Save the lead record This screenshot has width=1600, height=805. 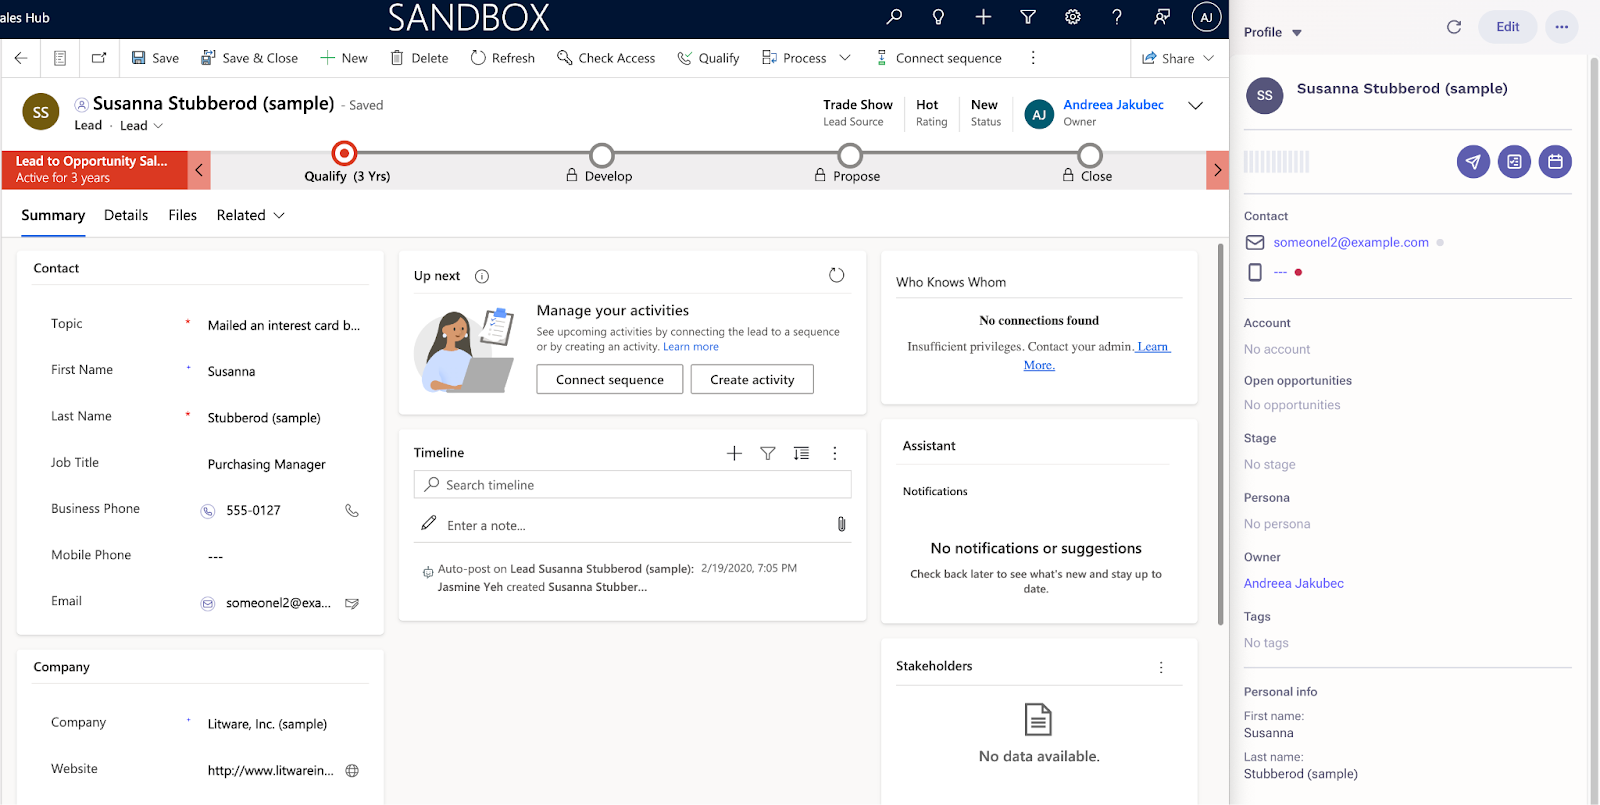[155, 58]
